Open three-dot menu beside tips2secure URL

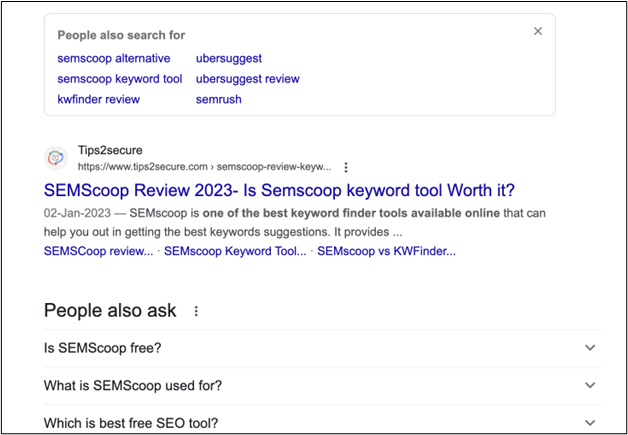346,167
